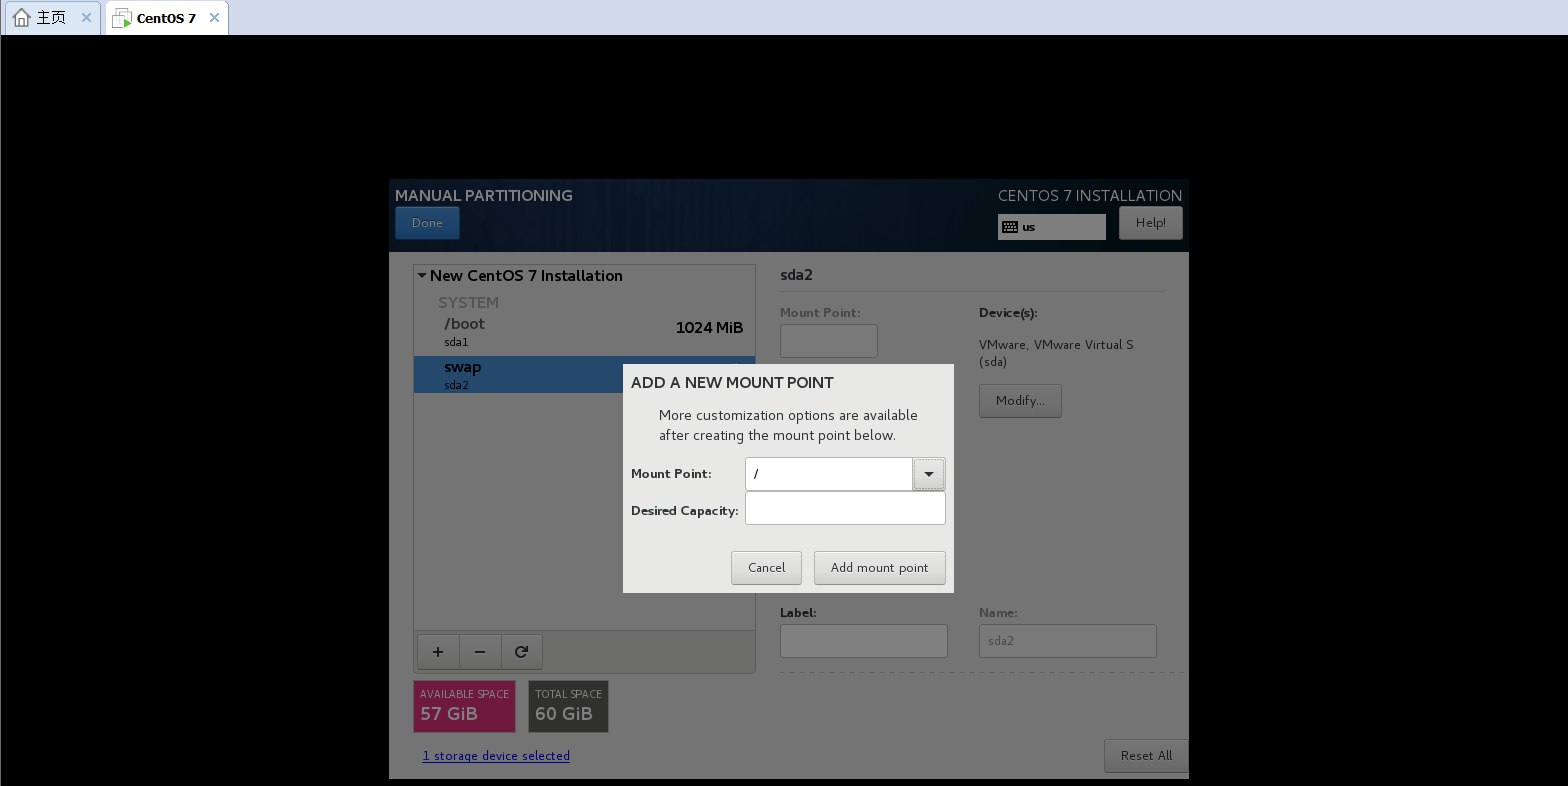Click the TOTAL SPACE 60 GiB box

click(568, 707)
